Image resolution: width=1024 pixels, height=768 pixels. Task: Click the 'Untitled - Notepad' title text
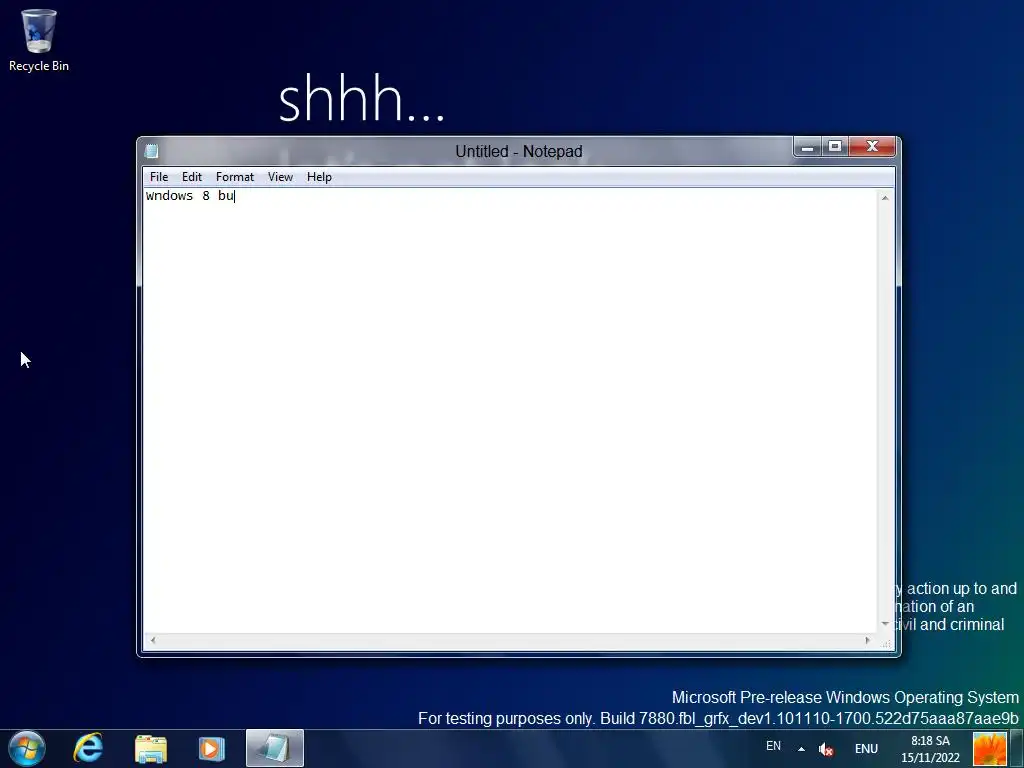click(519, 152)
